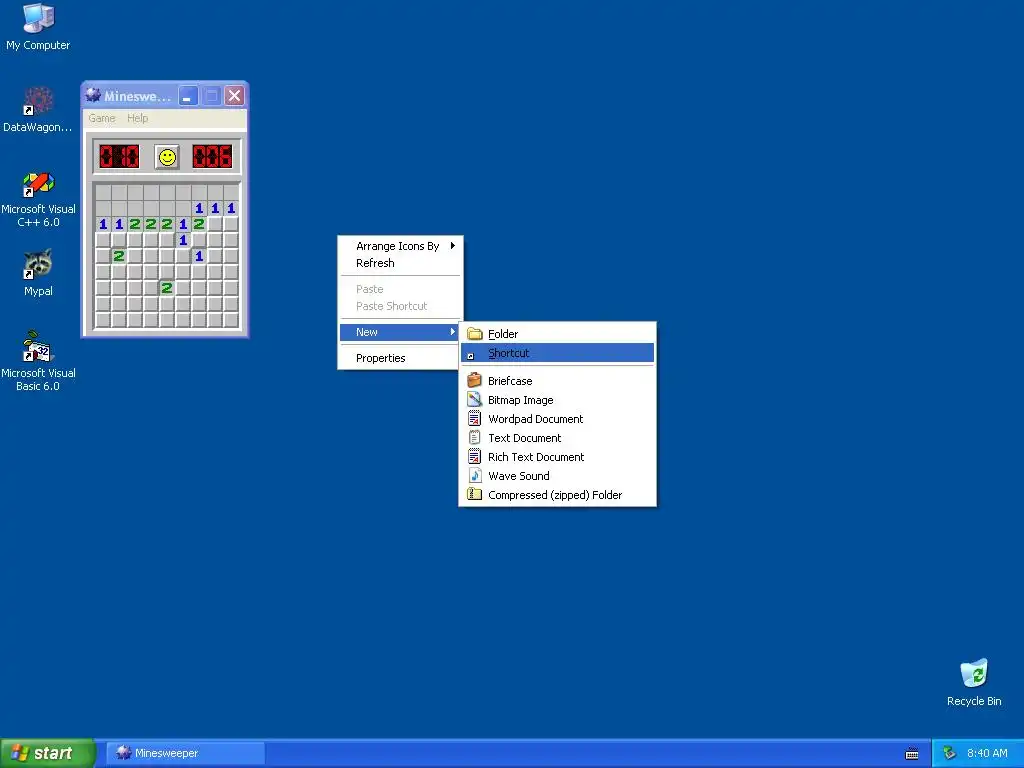
Task: Click the Rich Text Document icon
Action: click(475, 456)
